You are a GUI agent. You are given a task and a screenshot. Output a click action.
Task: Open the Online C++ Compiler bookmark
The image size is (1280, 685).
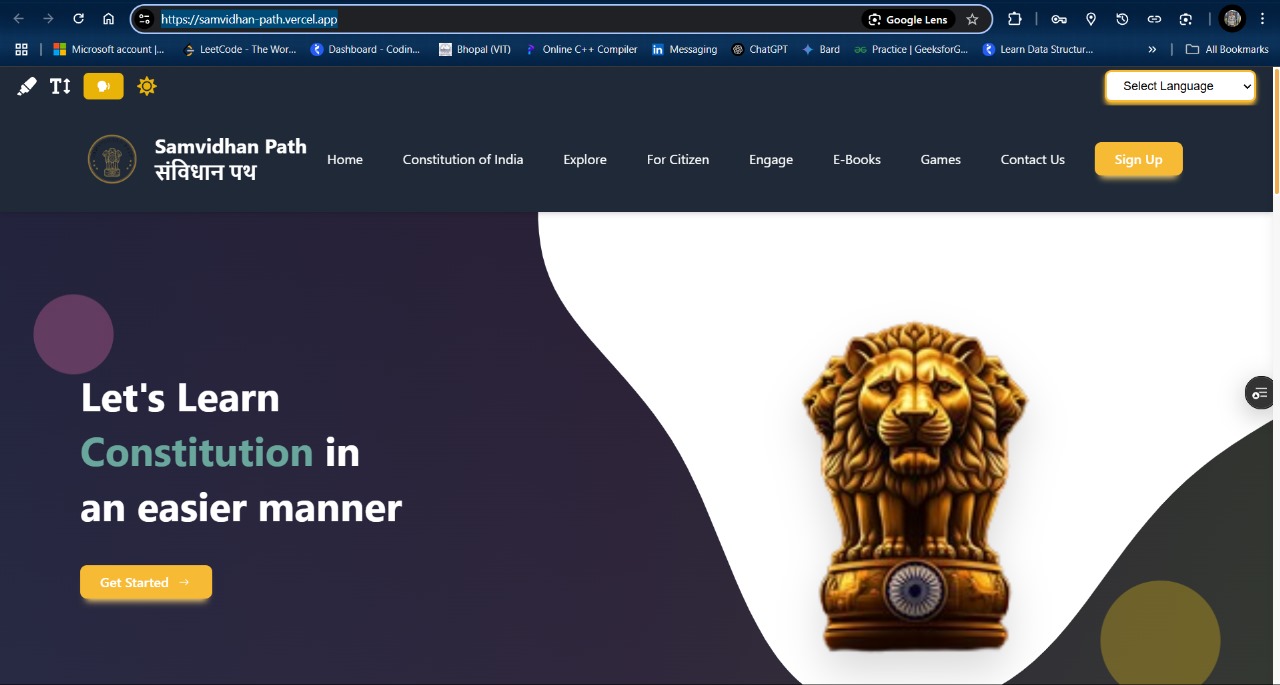[581, 49]
